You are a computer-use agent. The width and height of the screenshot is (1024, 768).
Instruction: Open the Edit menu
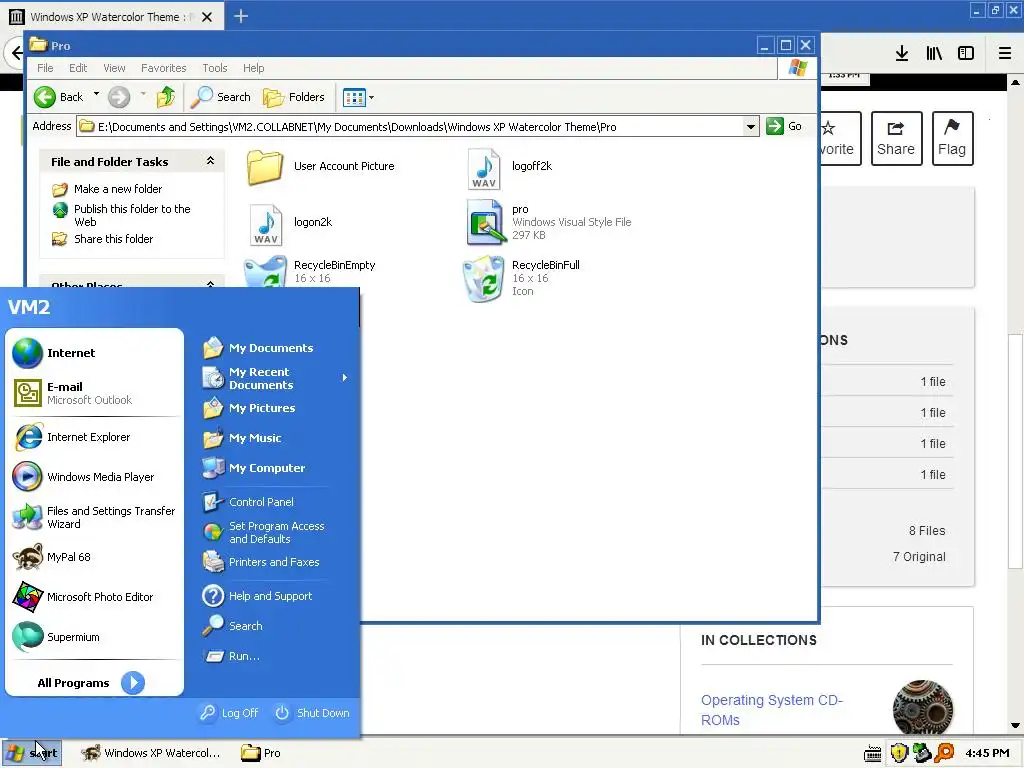[x=78, y=68]
